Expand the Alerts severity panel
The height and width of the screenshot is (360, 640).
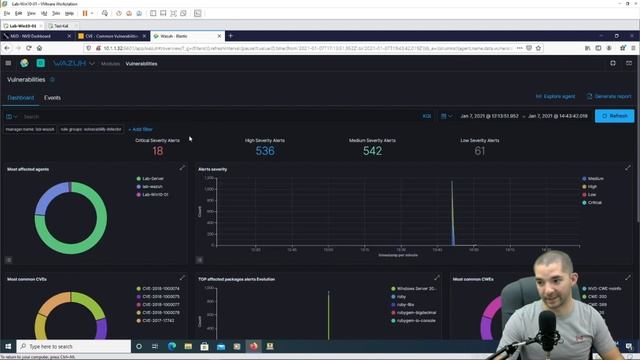click(628, 168)
